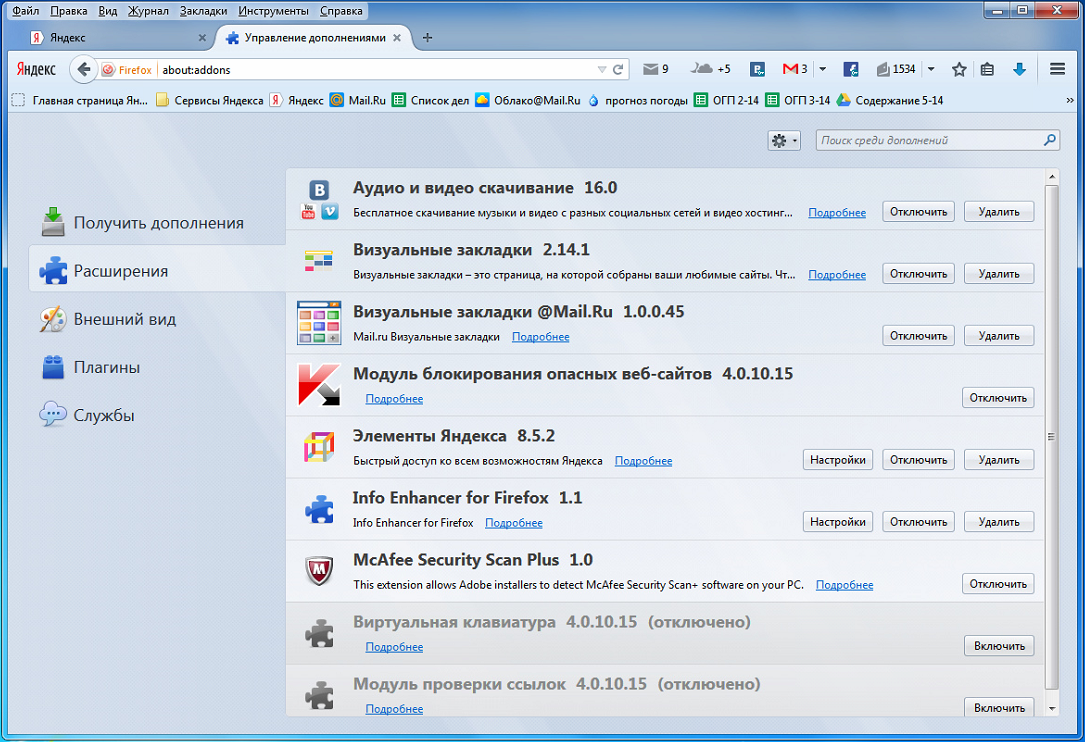1085x742 pixels.
Task: Enable Виртуальная клавиатура extension
Action: [x=999, y=646]
